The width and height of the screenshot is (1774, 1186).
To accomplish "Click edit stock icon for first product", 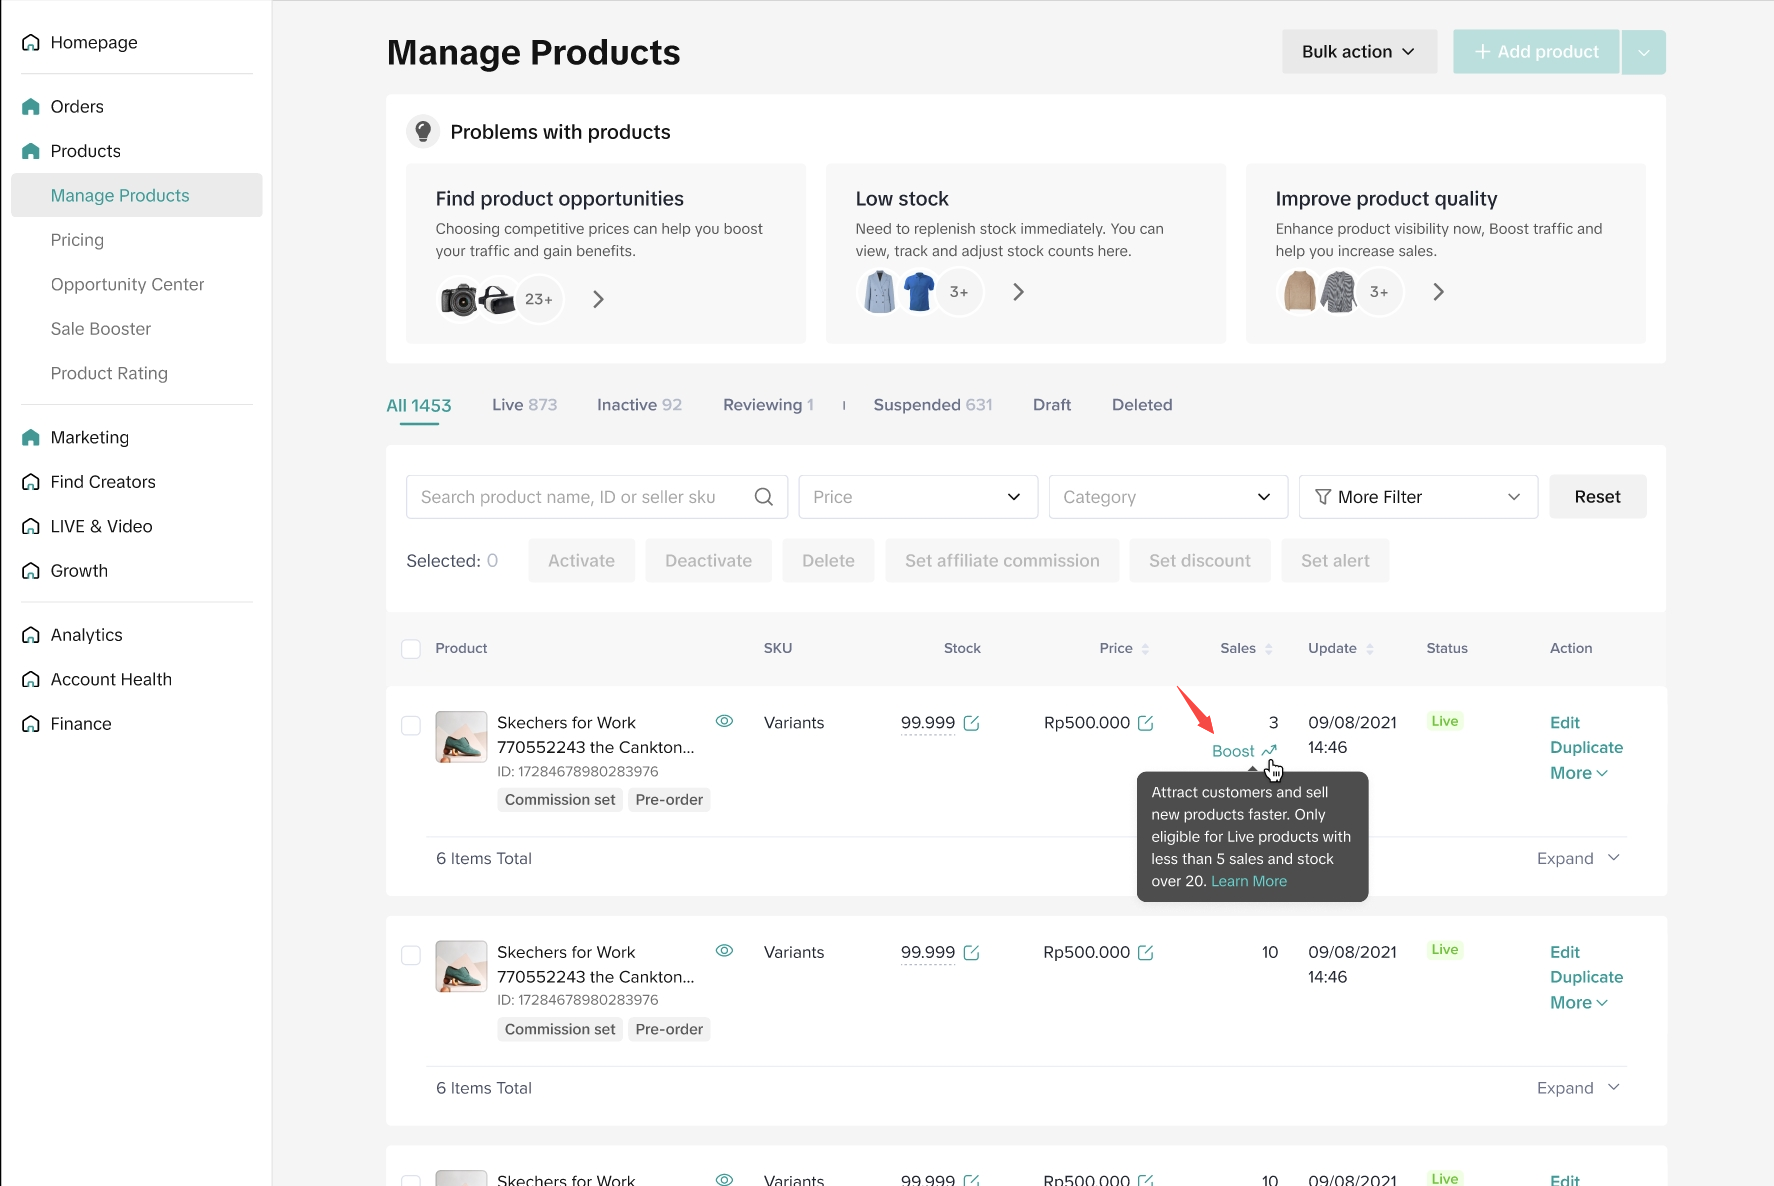I will point(971,723).
